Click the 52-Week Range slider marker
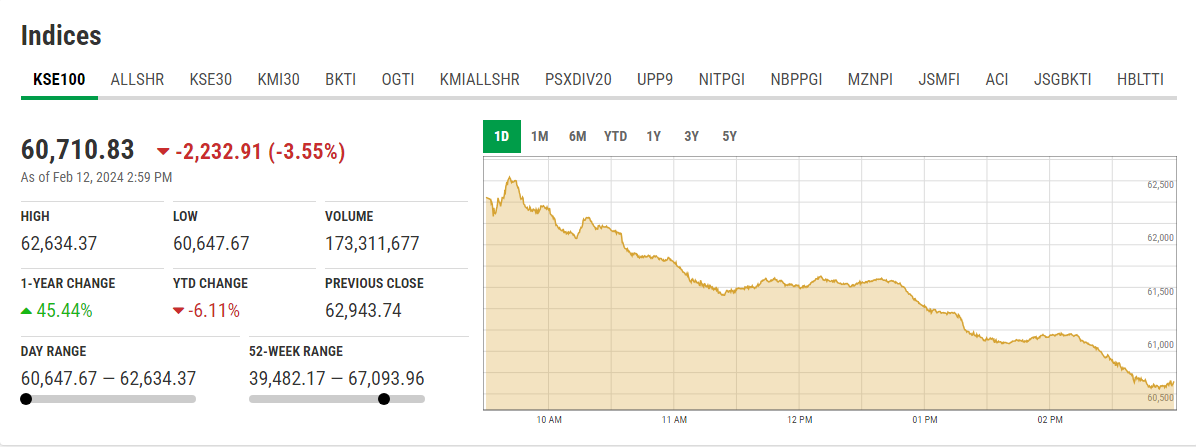Image resolution: width=1196 pixels, height=447 pixels. pyautogui.click(x=384, y=399)
